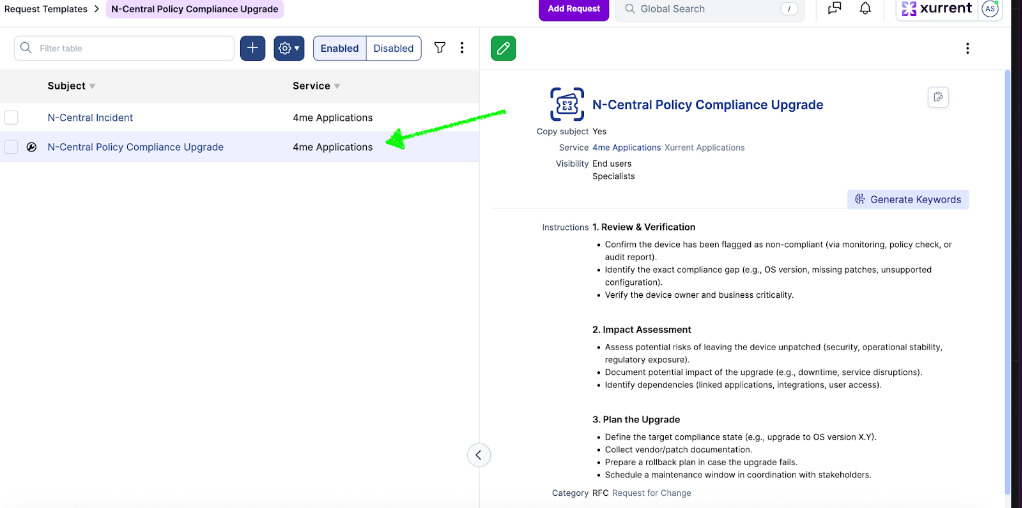Select the Disabled toggle
Screen dimensions: 1022x508
click(394, 48)
